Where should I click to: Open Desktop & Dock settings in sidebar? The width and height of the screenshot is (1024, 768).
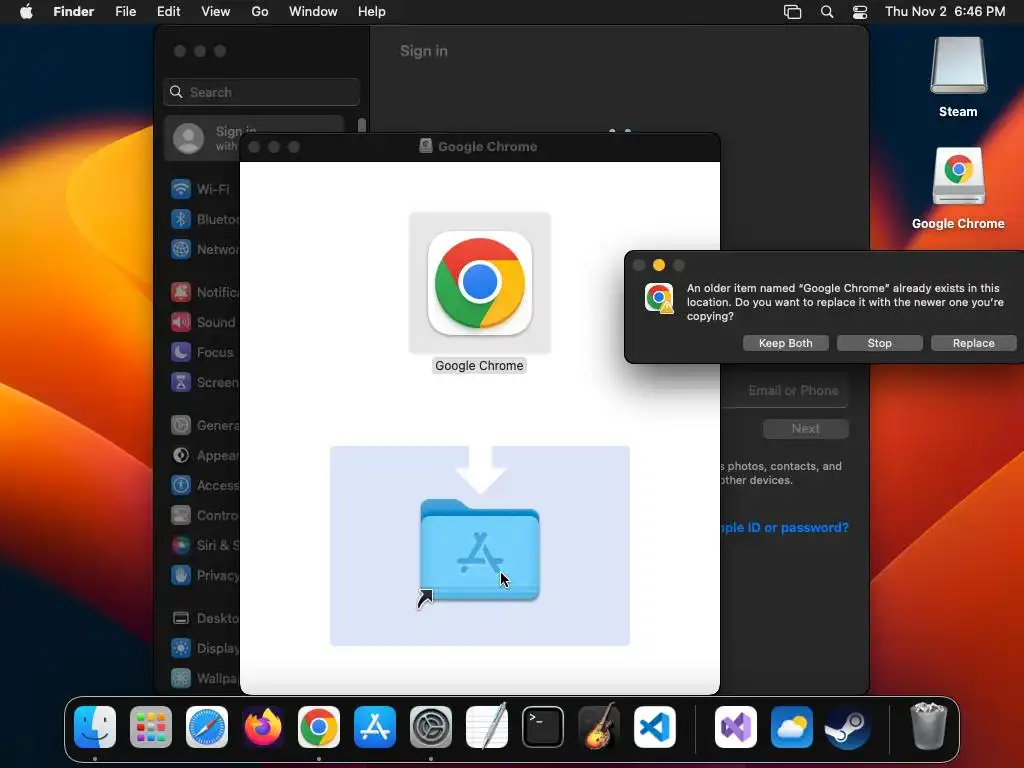[204, 618]
